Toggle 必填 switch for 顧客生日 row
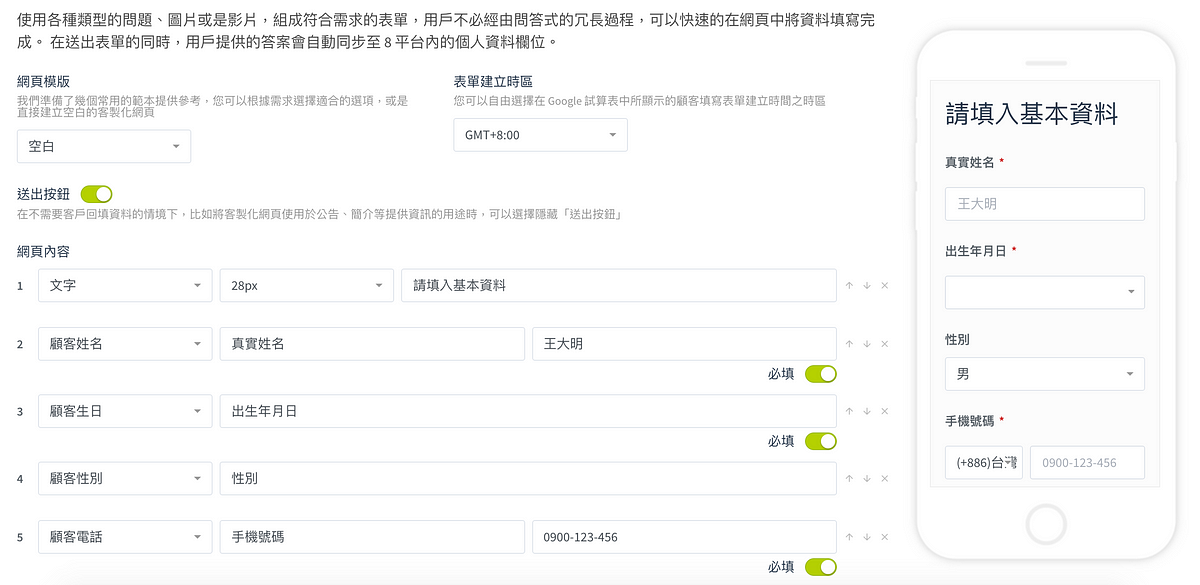The height and width of the screenshot is (585, 1200). coord(821,441)
